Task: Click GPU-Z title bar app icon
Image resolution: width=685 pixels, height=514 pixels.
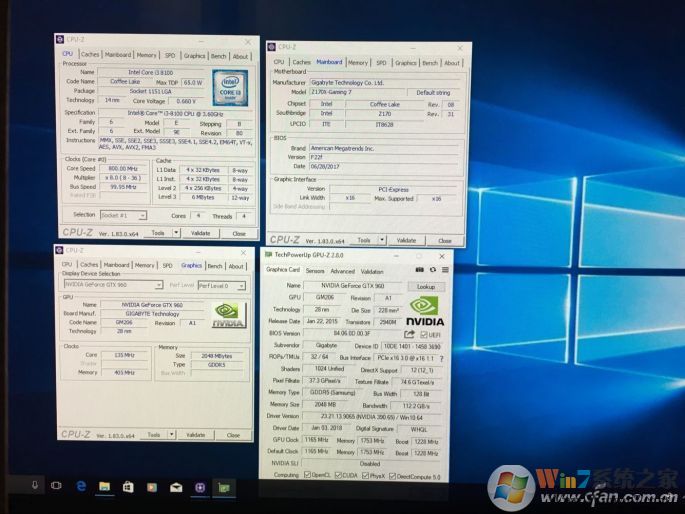Action: 268,255
